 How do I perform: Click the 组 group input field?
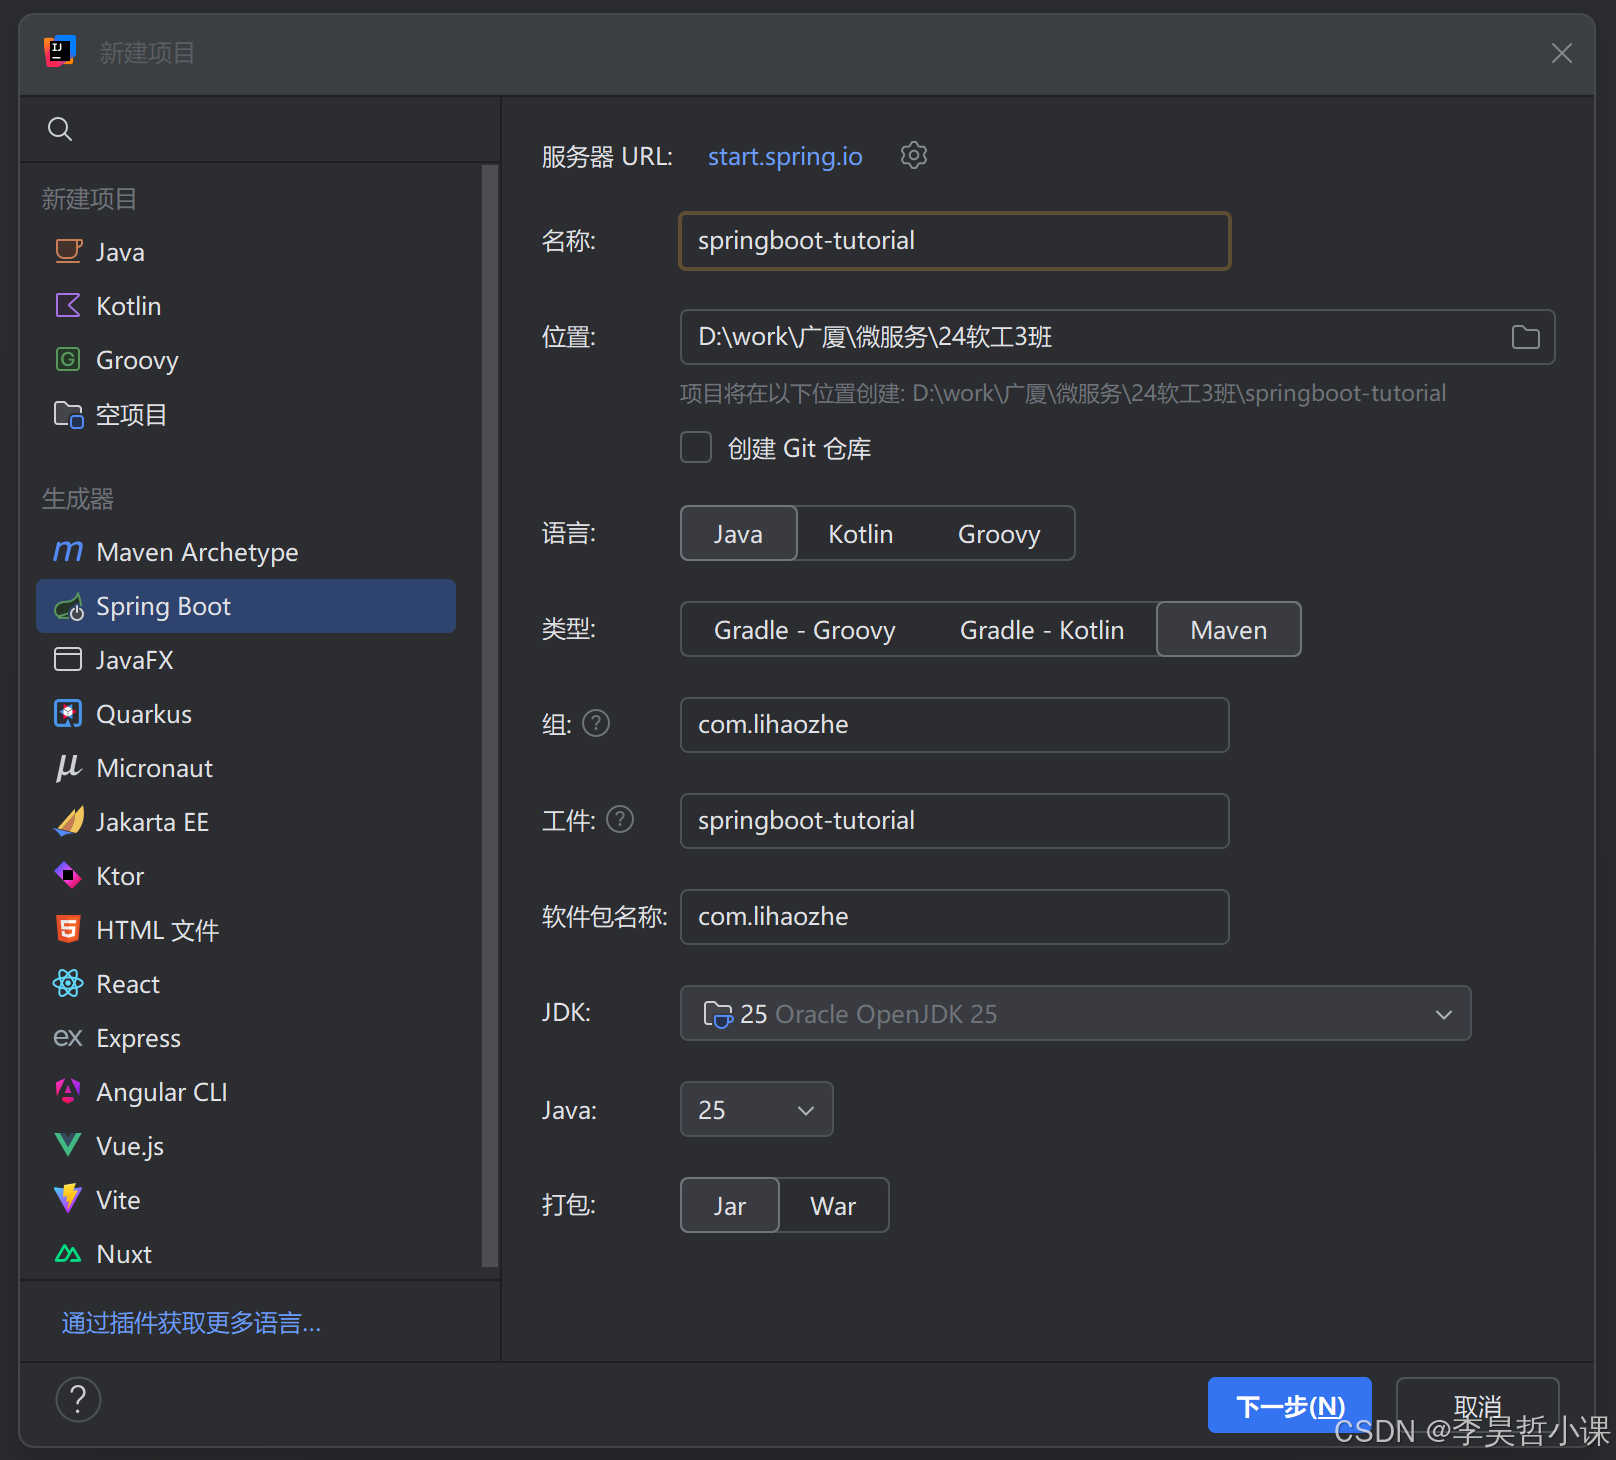tap(954, 725)
